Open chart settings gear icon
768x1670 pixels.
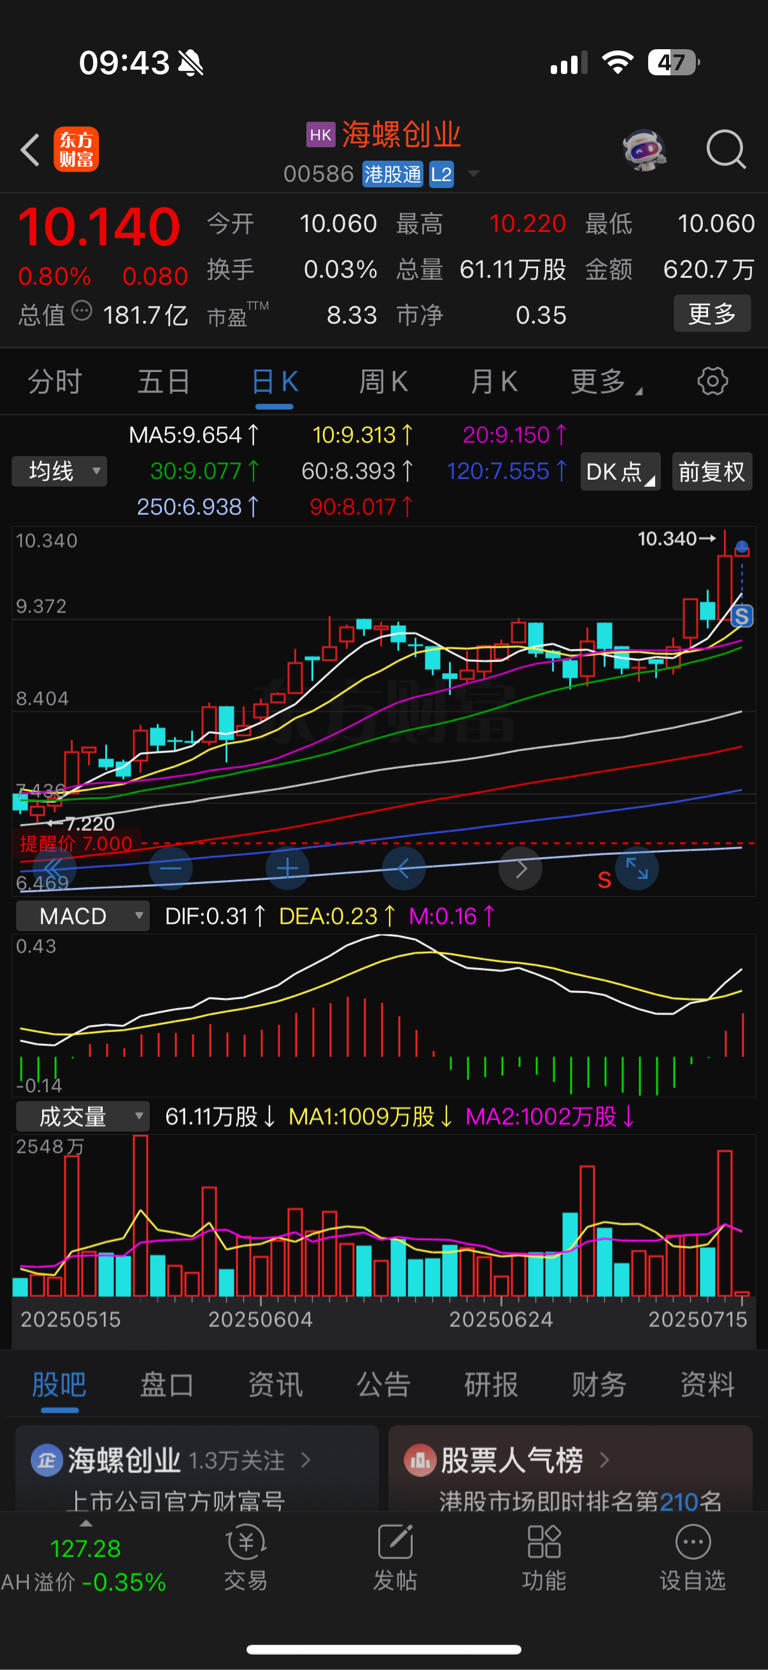click(x=712, y=381)
